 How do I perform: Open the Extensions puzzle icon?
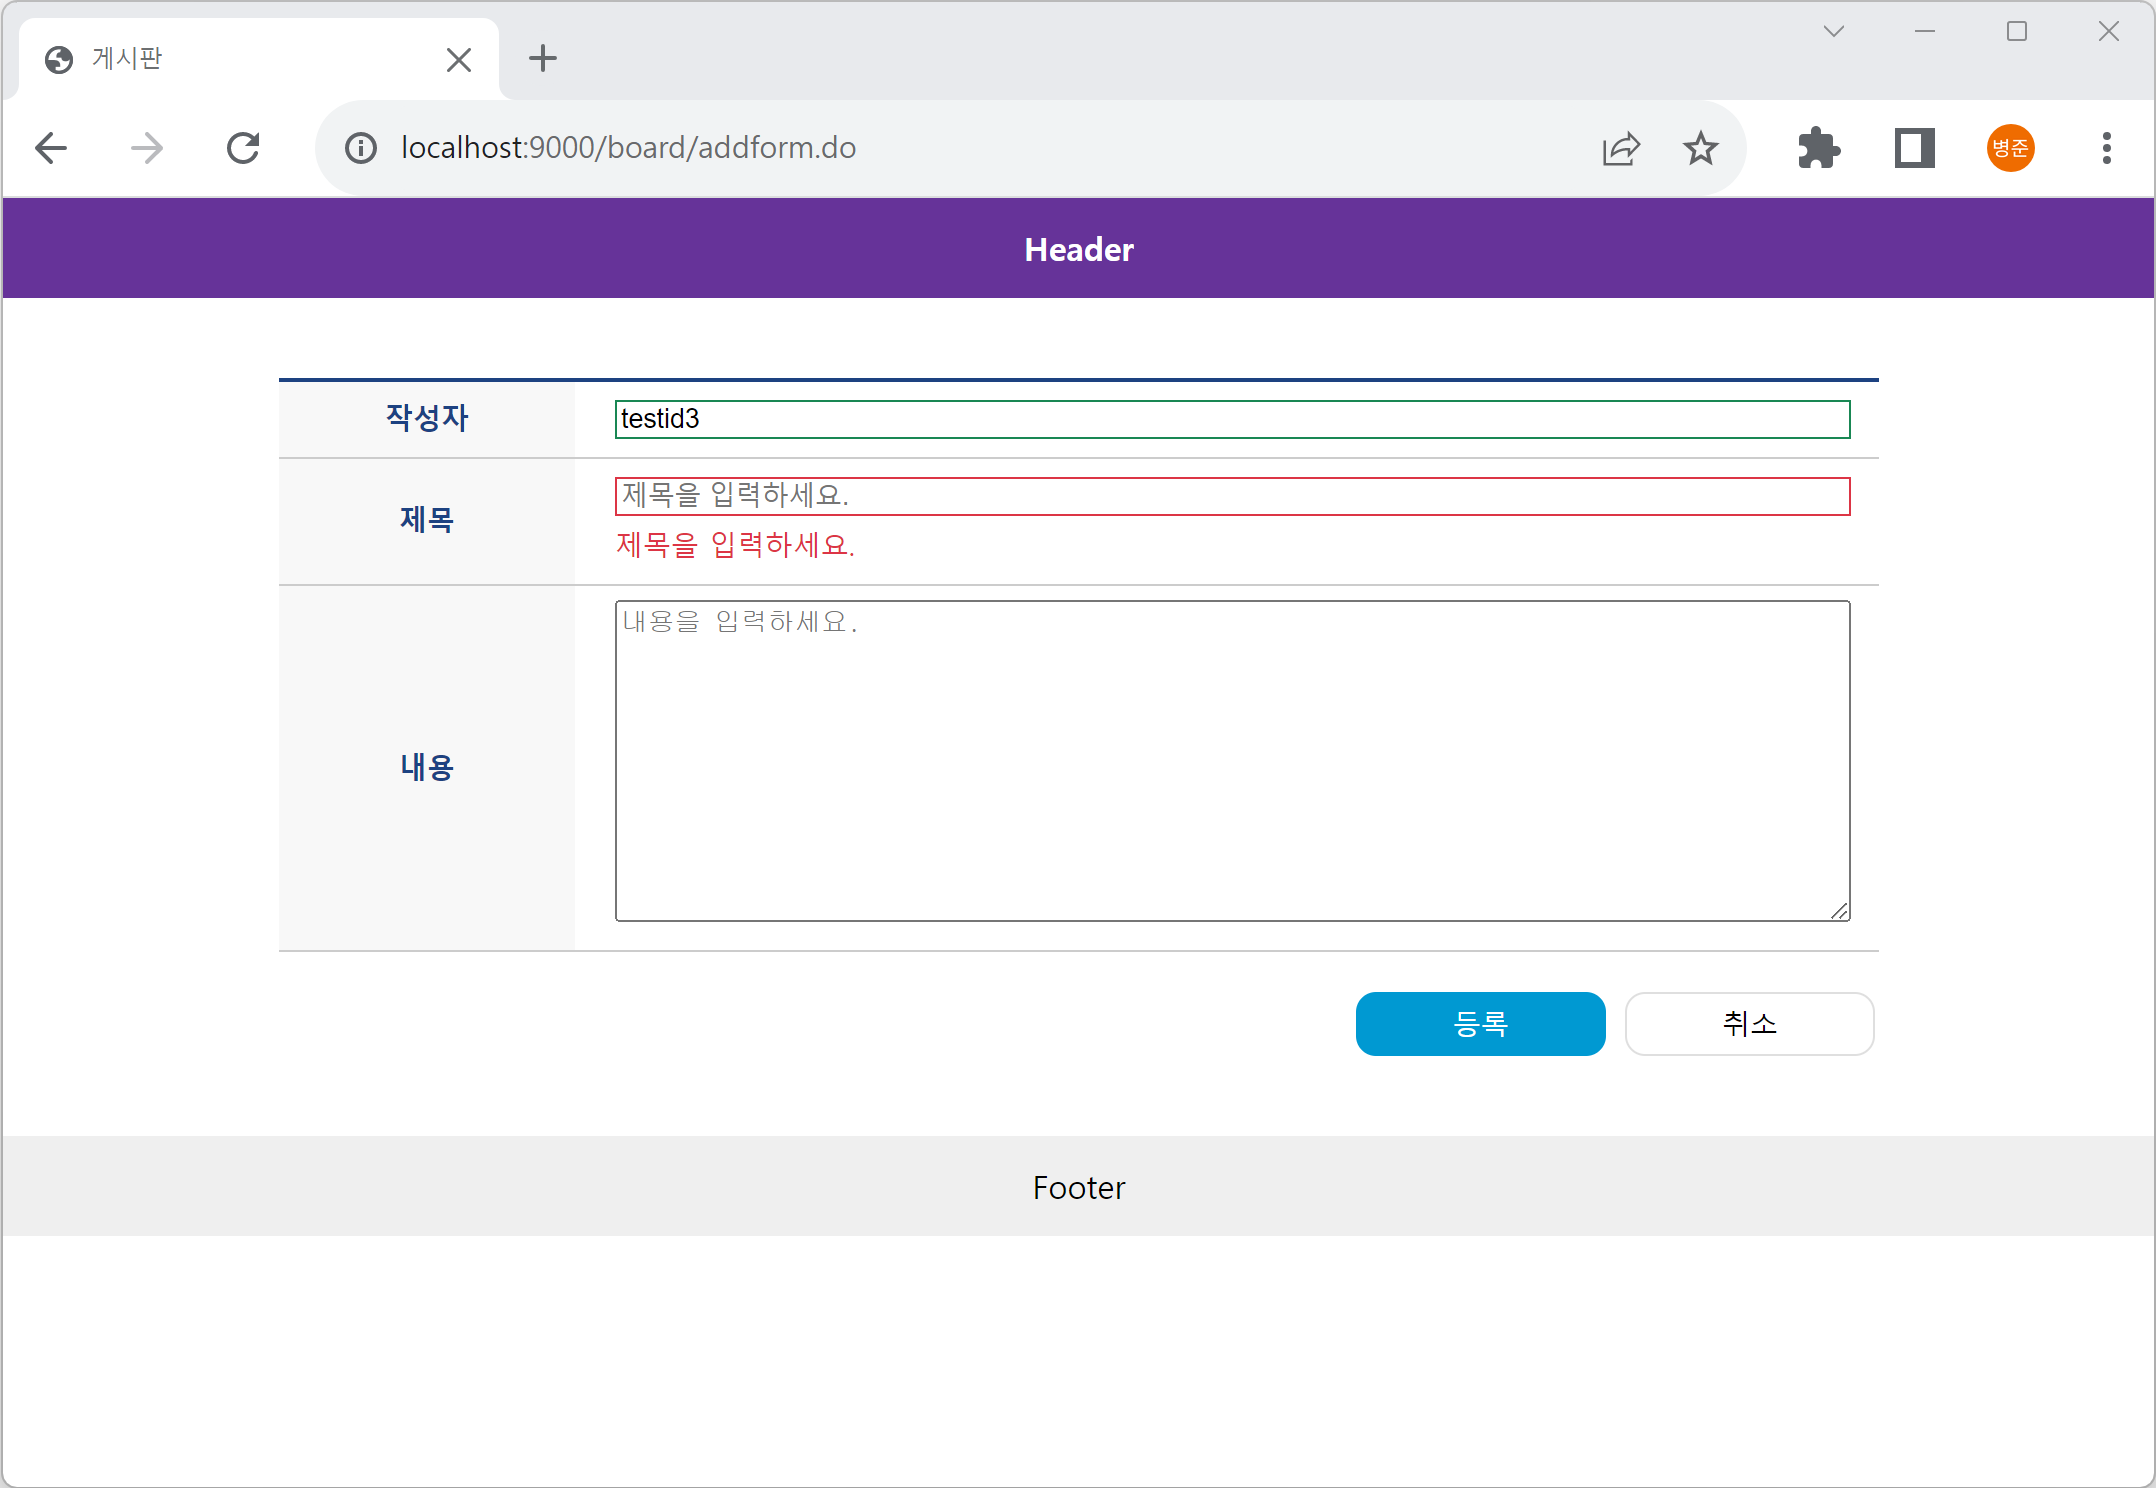[x=1818, y=149]
